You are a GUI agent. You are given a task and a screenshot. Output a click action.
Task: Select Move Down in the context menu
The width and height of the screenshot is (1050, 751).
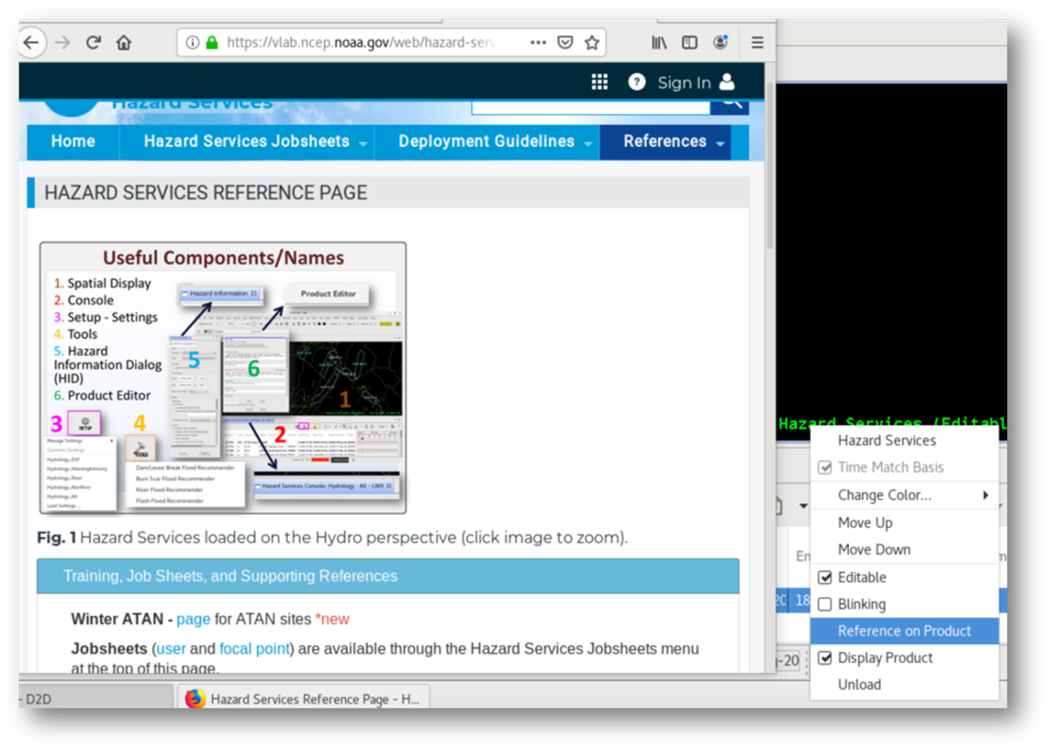(x=904, y=549)
